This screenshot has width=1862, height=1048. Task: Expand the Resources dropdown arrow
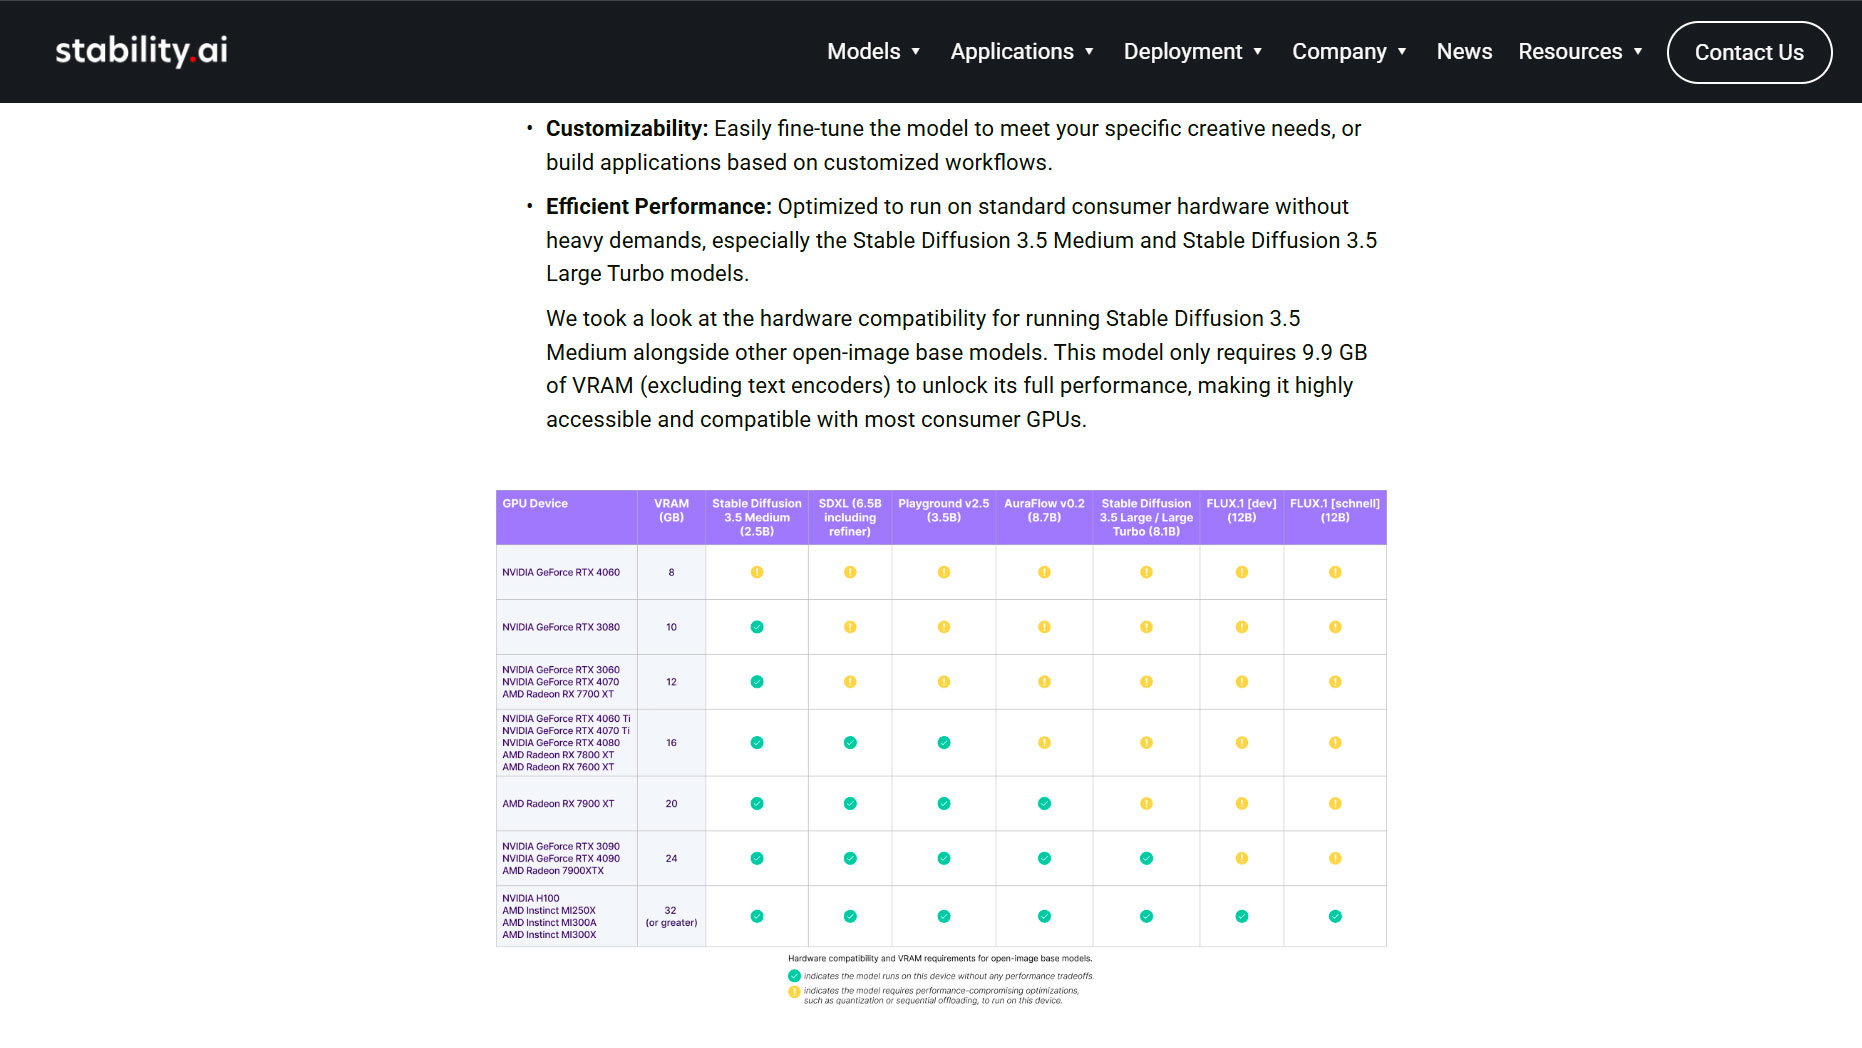point(1638,52)
